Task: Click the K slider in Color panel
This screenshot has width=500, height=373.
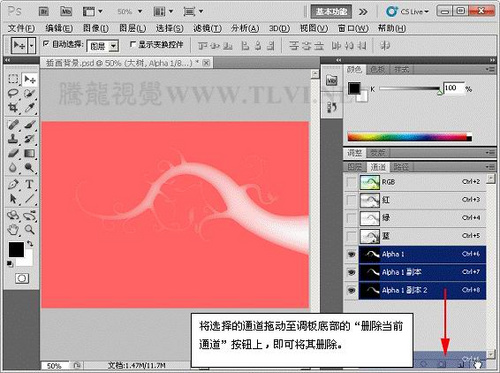Action: [x=409, y=89]
